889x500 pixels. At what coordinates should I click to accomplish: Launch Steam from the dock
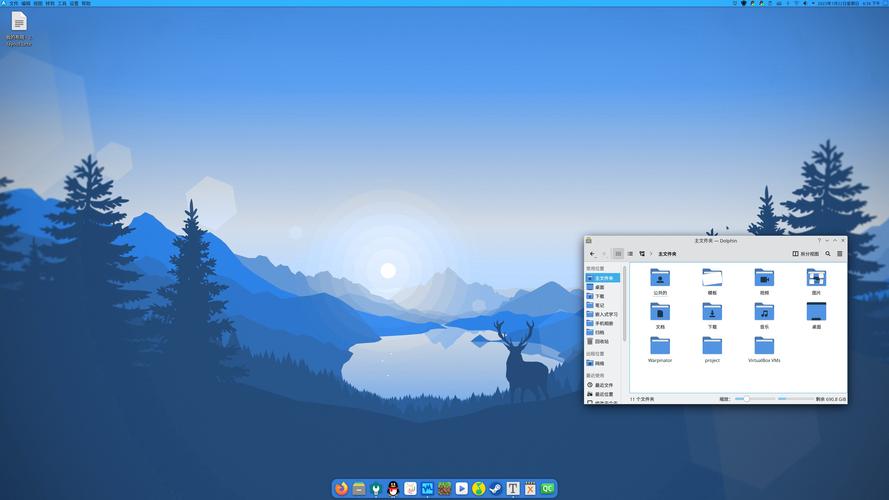495,489
